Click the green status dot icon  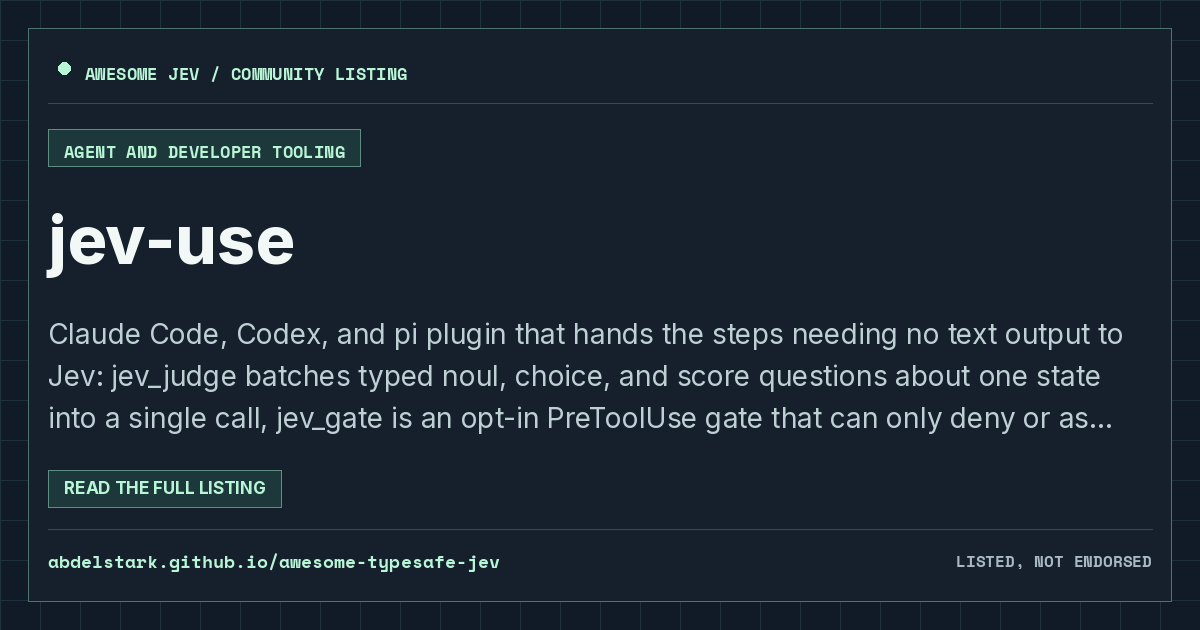[x=64, y=69]
